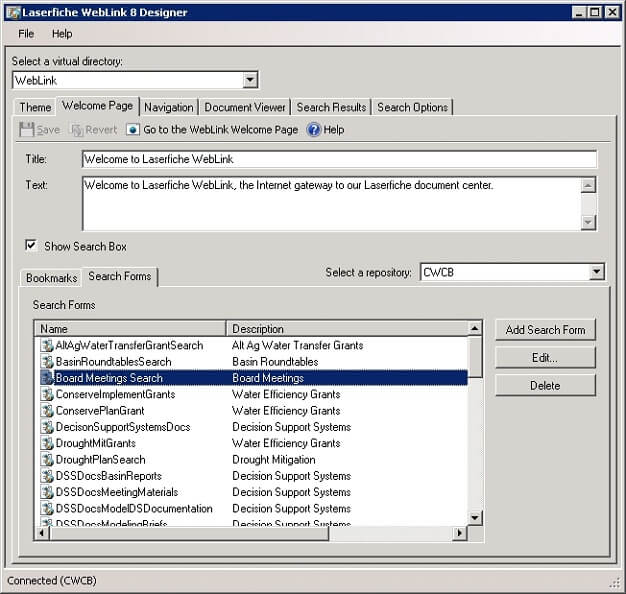Click Text area scroll down arrow
The image size is (626, 594).
[x=588, y=222]
